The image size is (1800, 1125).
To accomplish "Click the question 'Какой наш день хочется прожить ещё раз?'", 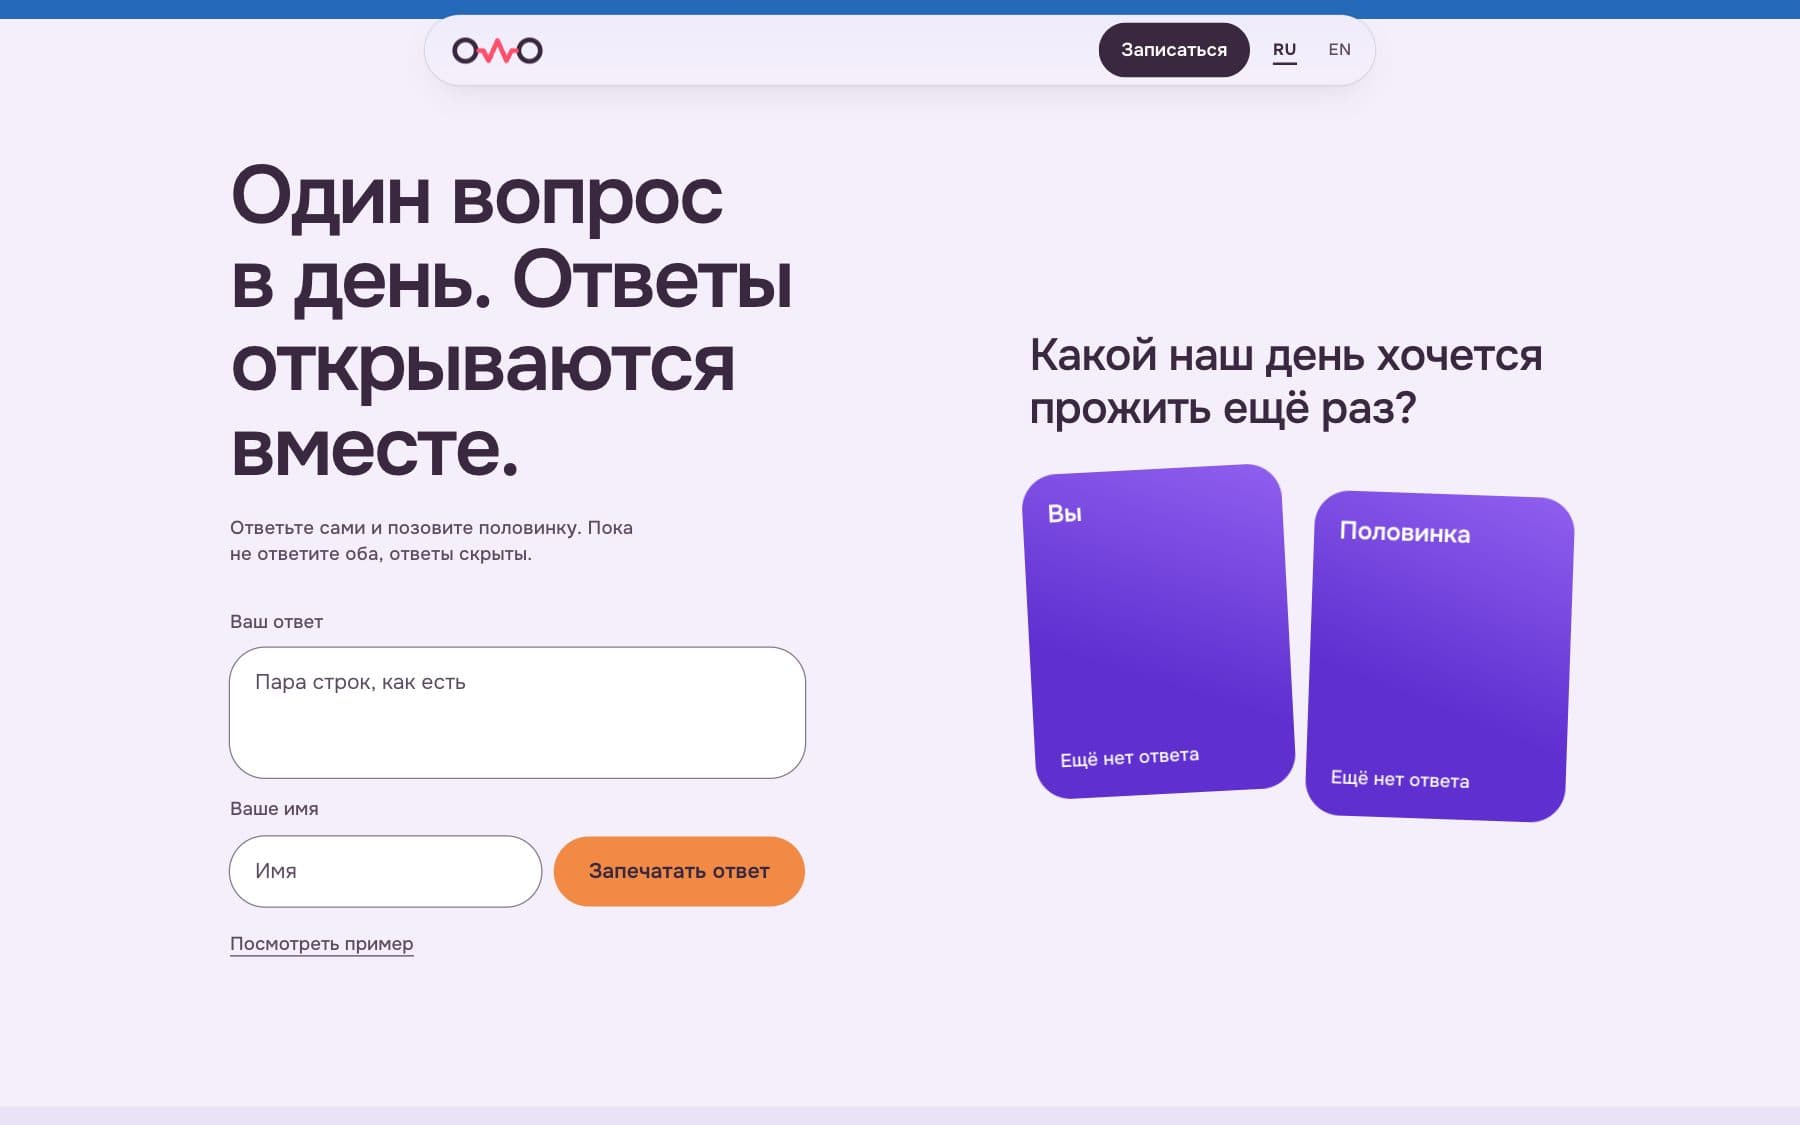I will (1286, 382).
